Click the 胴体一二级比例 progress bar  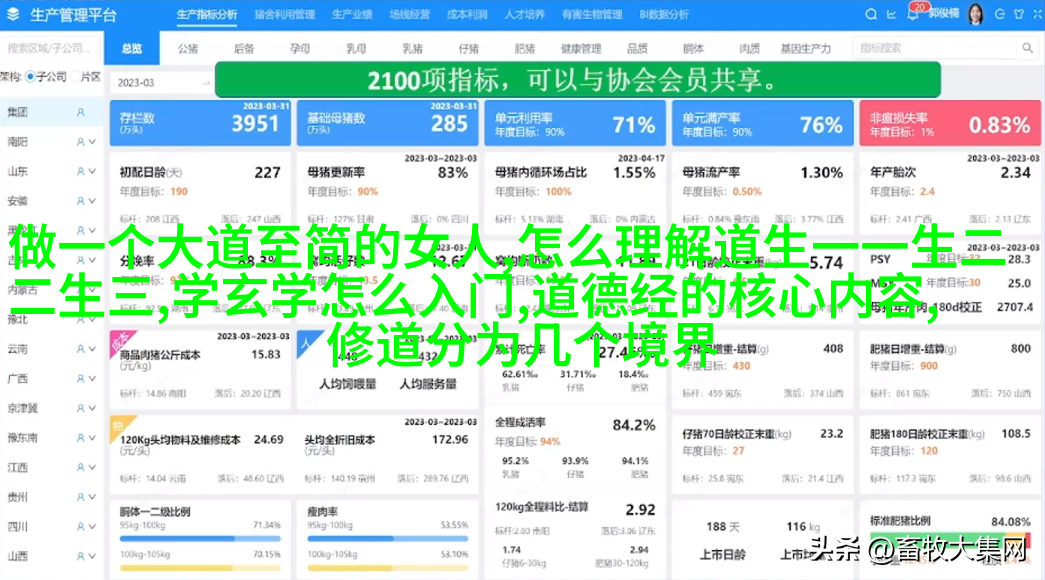pos(200,552)
